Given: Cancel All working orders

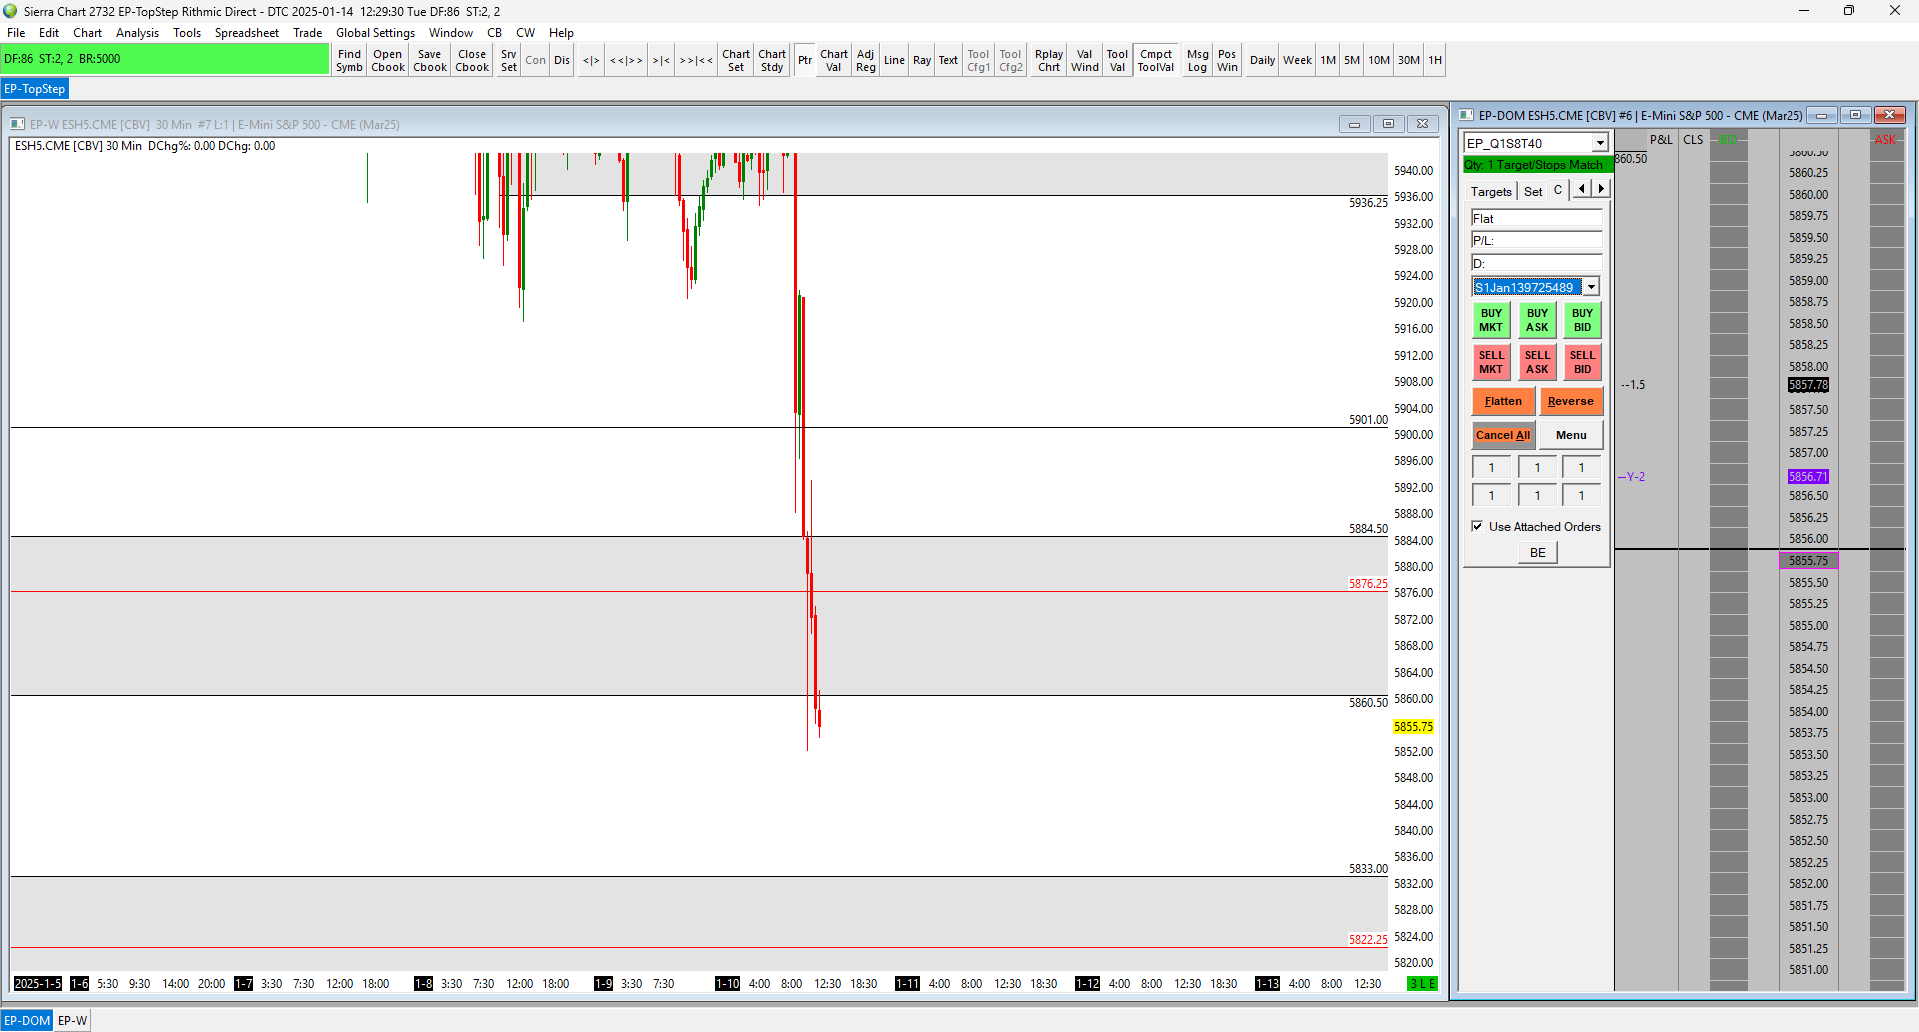Looking at the screenshot, I should tap(1503, 435).
